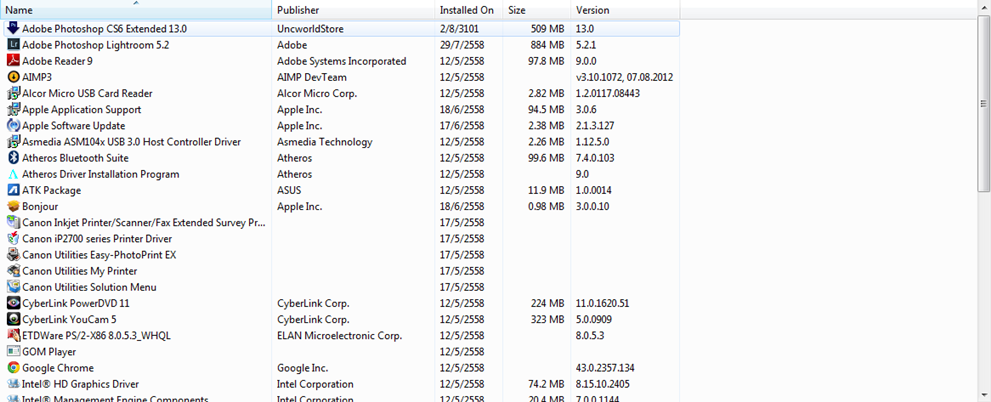This screenshot has width=991, height=402.
Task: Click the version 1.2.0117.08443 cell
Action: point(608,94)
